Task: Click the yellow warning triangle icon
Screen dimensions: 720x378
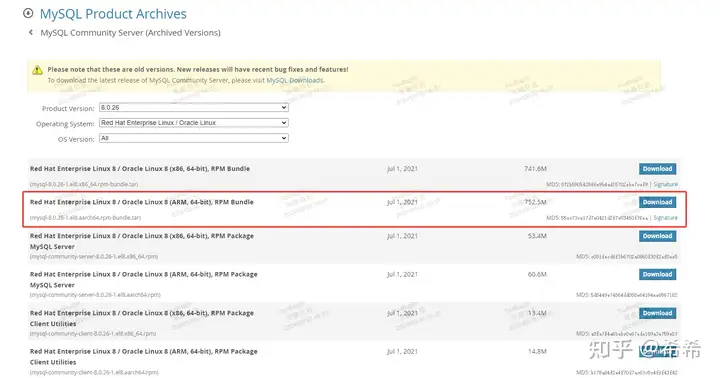Action: (37, 70)
